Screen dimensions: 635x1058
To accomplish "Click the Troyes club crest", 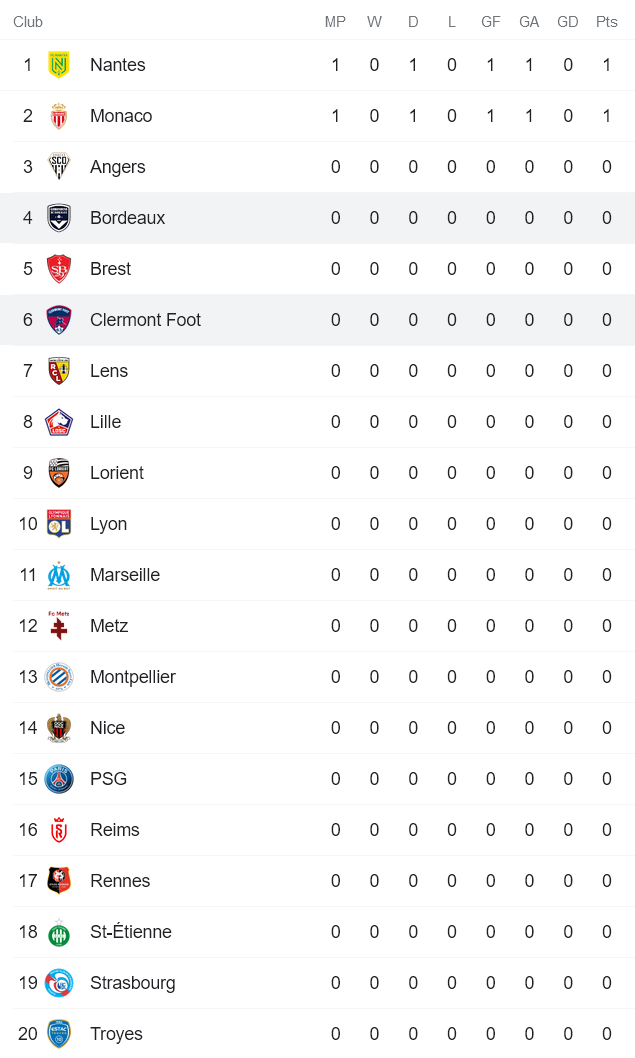I will click(x=59, y=1033).
